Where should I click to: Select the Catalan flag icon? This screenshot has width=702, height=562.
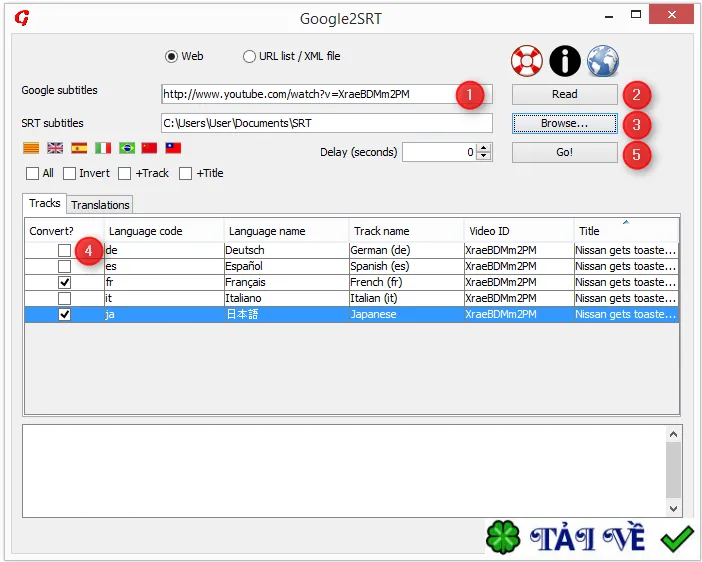pos(31,148)
